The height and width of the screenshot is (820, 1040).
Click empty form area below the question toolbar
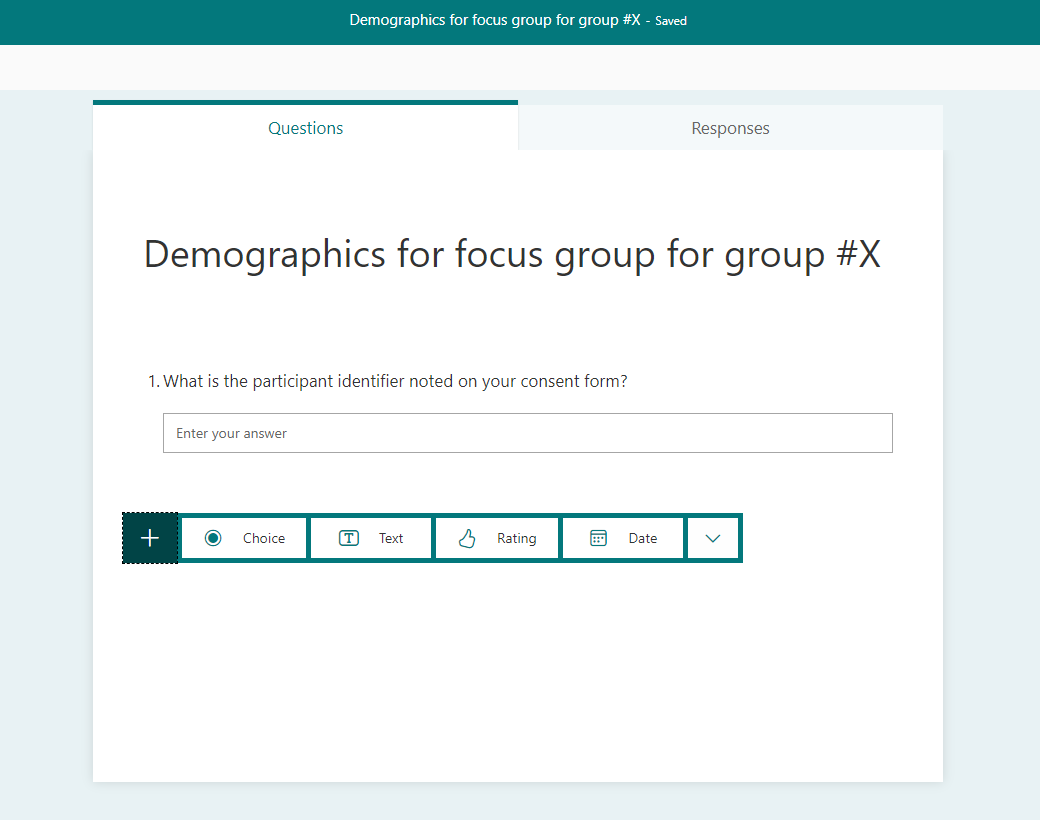[517, 670]
